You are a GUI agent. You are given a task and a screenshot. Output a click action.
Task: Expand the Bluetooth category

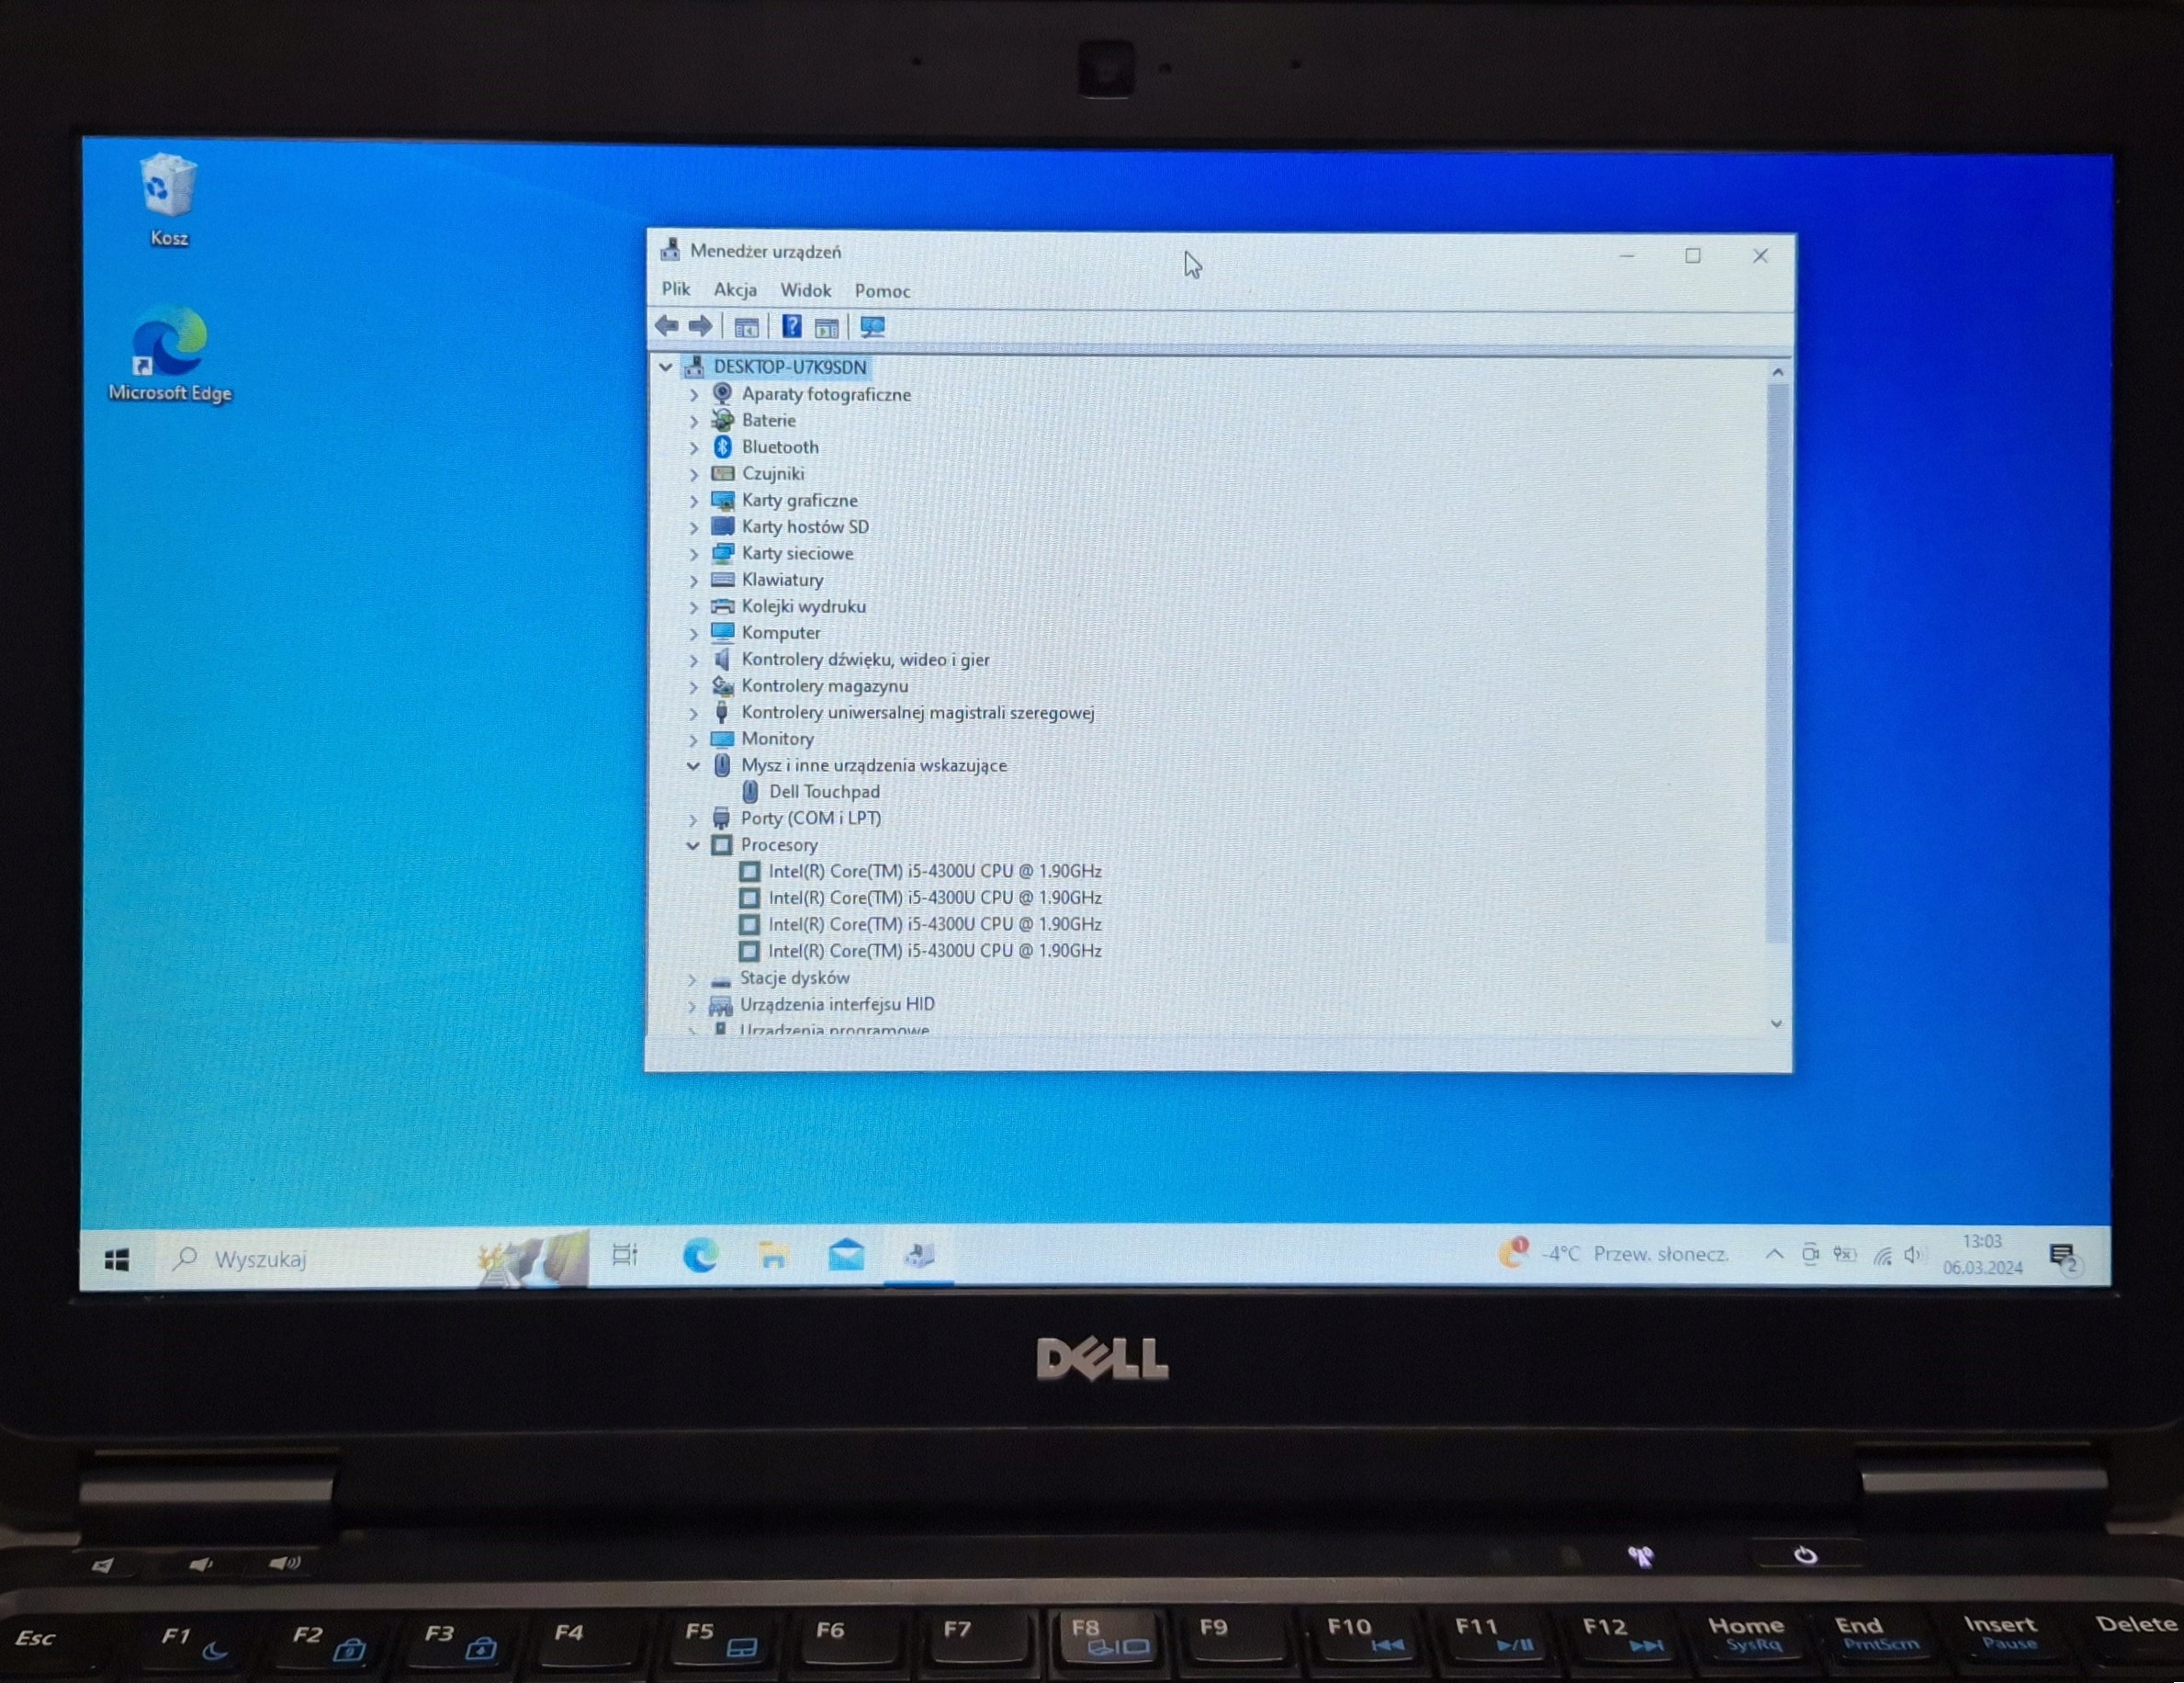(694, 448)
